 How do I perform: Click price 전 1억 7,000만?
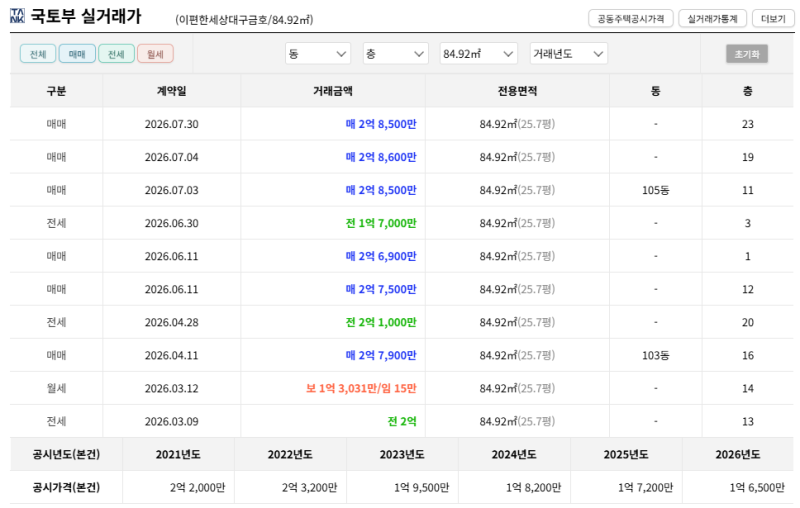click(381, 223)
